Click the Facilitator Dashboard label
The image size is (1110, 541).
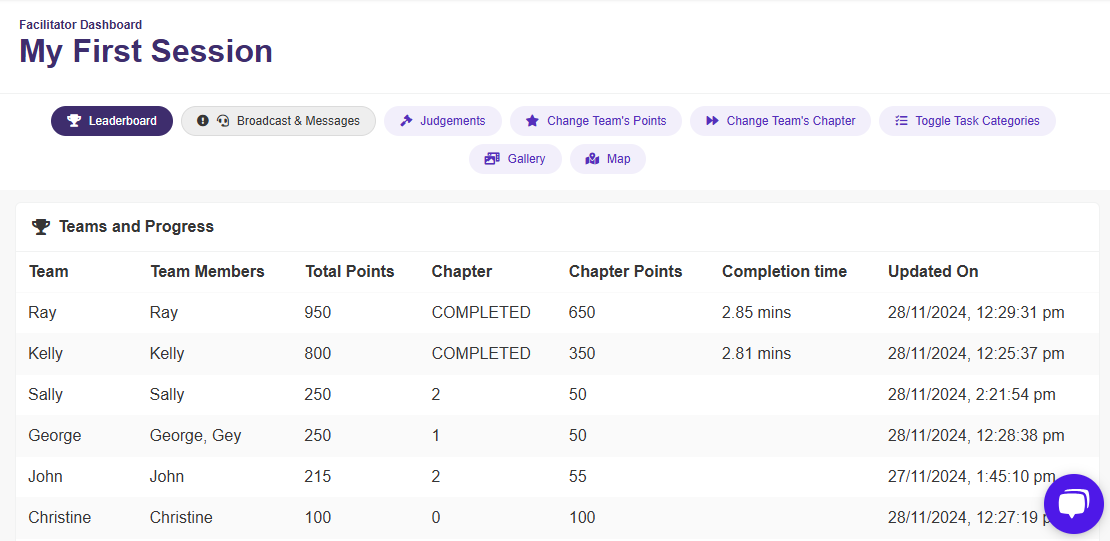81,25
